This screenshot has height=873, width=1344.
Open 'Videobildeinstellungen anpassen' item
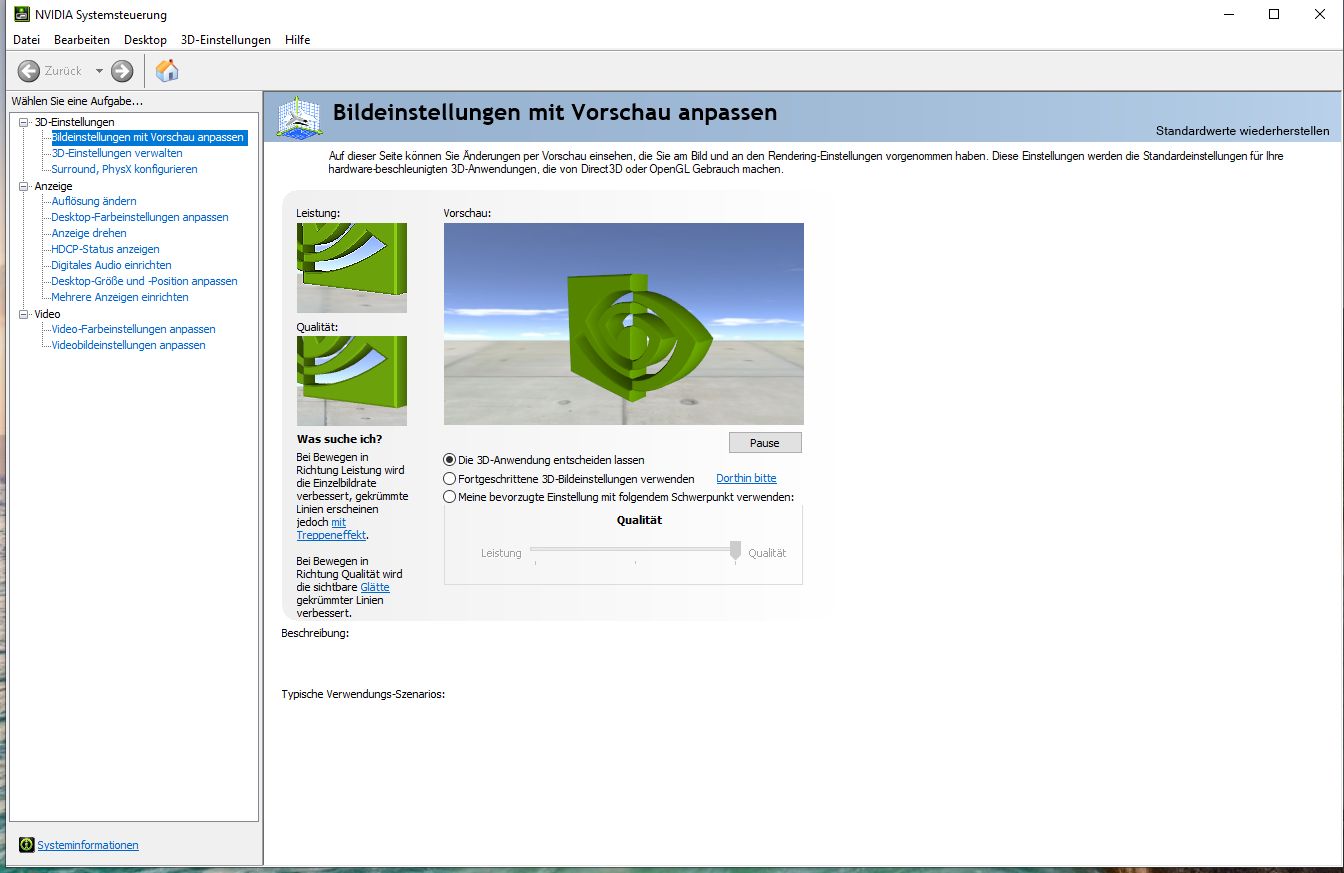128,345
